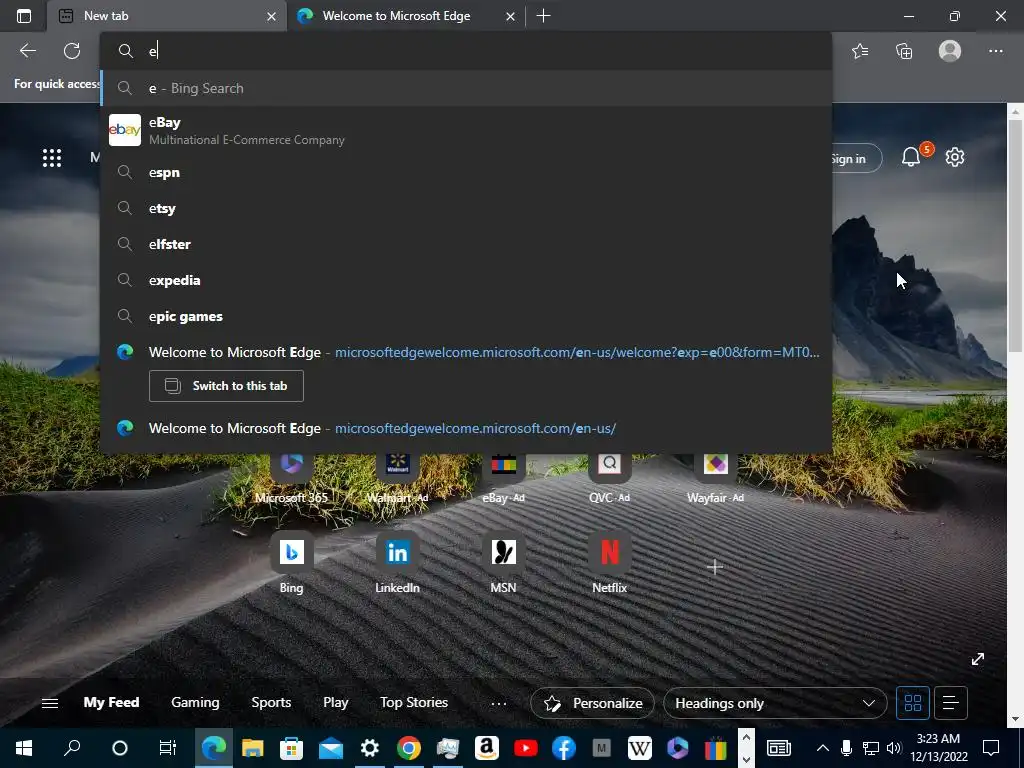Open the profile avatar icon
The image size is (1024, 768).
[x=950, y=51]
